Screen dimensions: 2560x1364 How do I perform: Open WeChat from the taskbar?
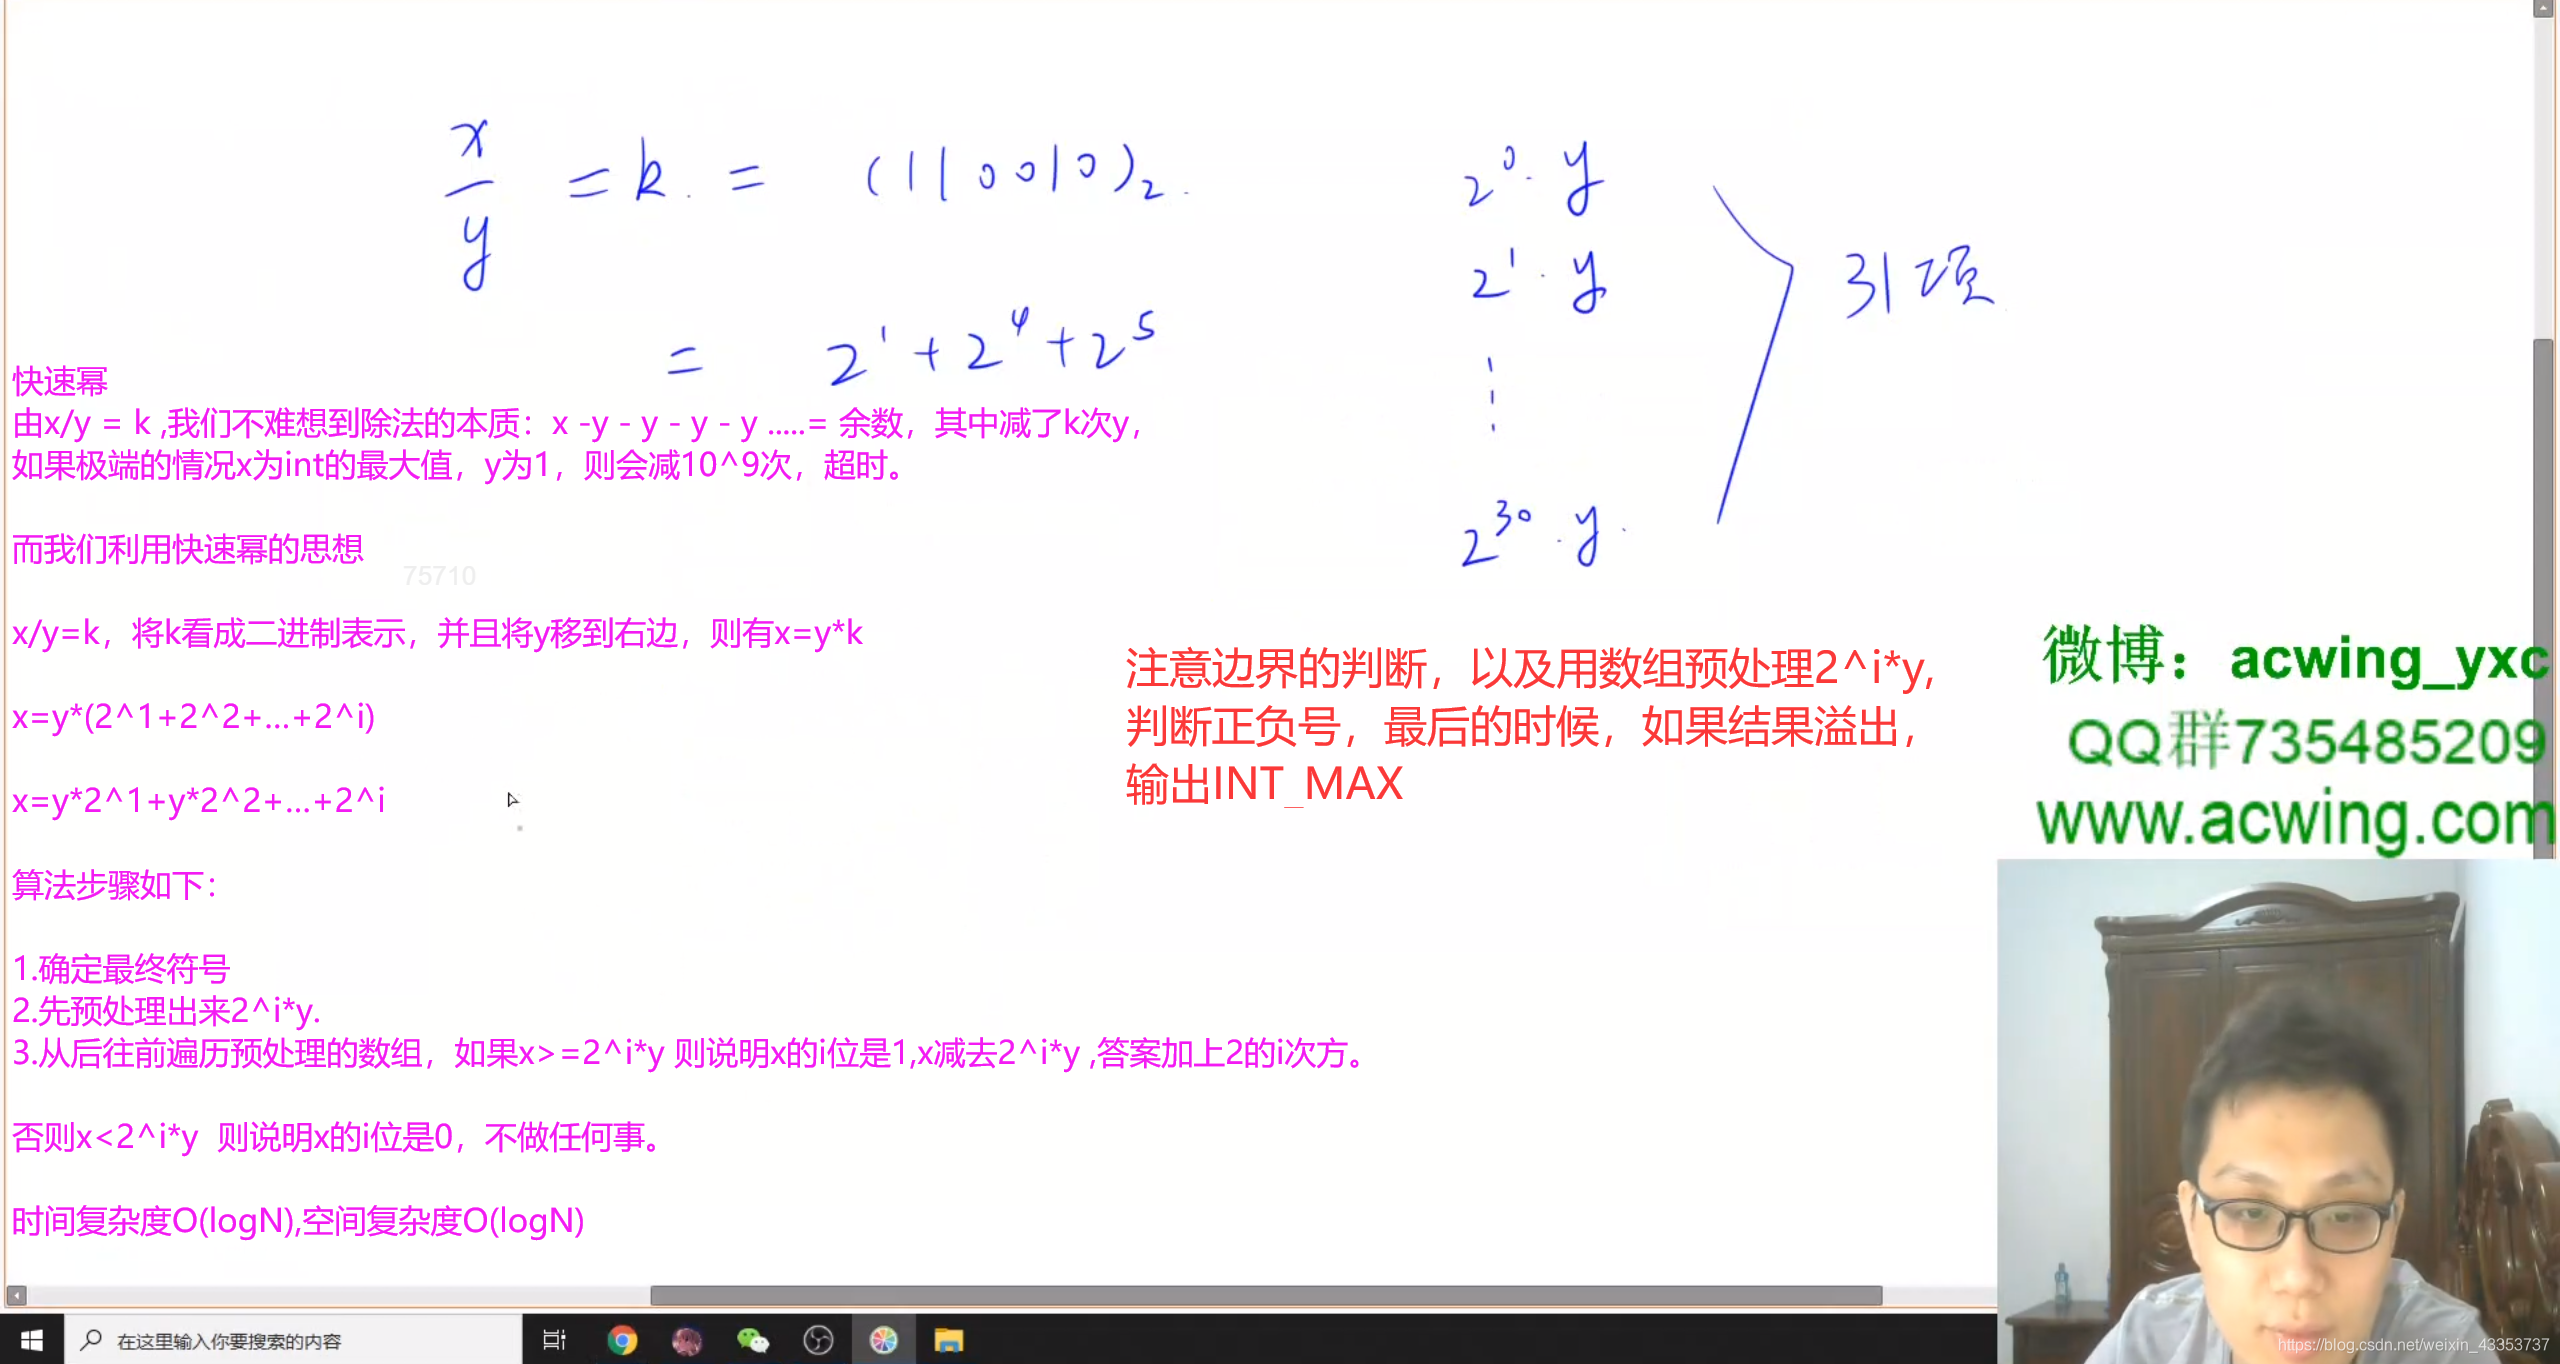coord(752,1340)
